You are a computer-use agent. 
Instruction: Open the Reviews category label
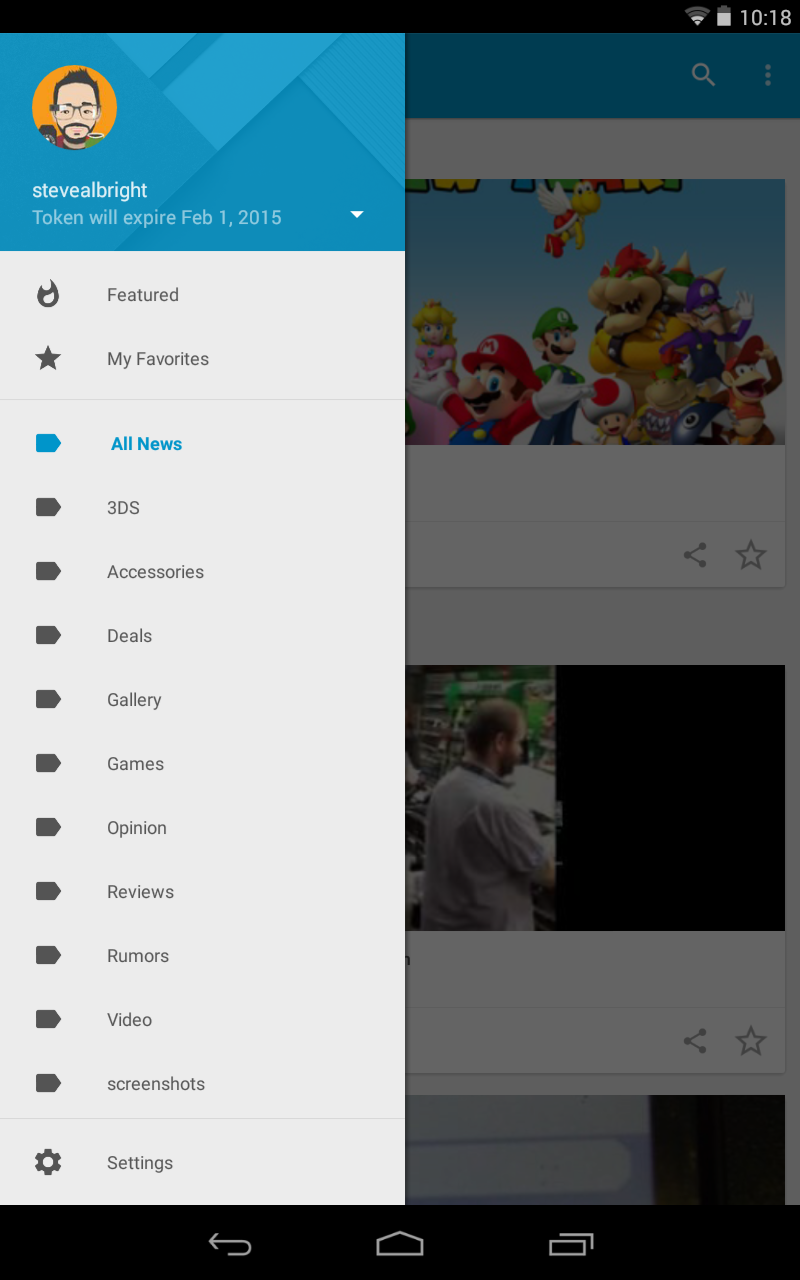140,892
